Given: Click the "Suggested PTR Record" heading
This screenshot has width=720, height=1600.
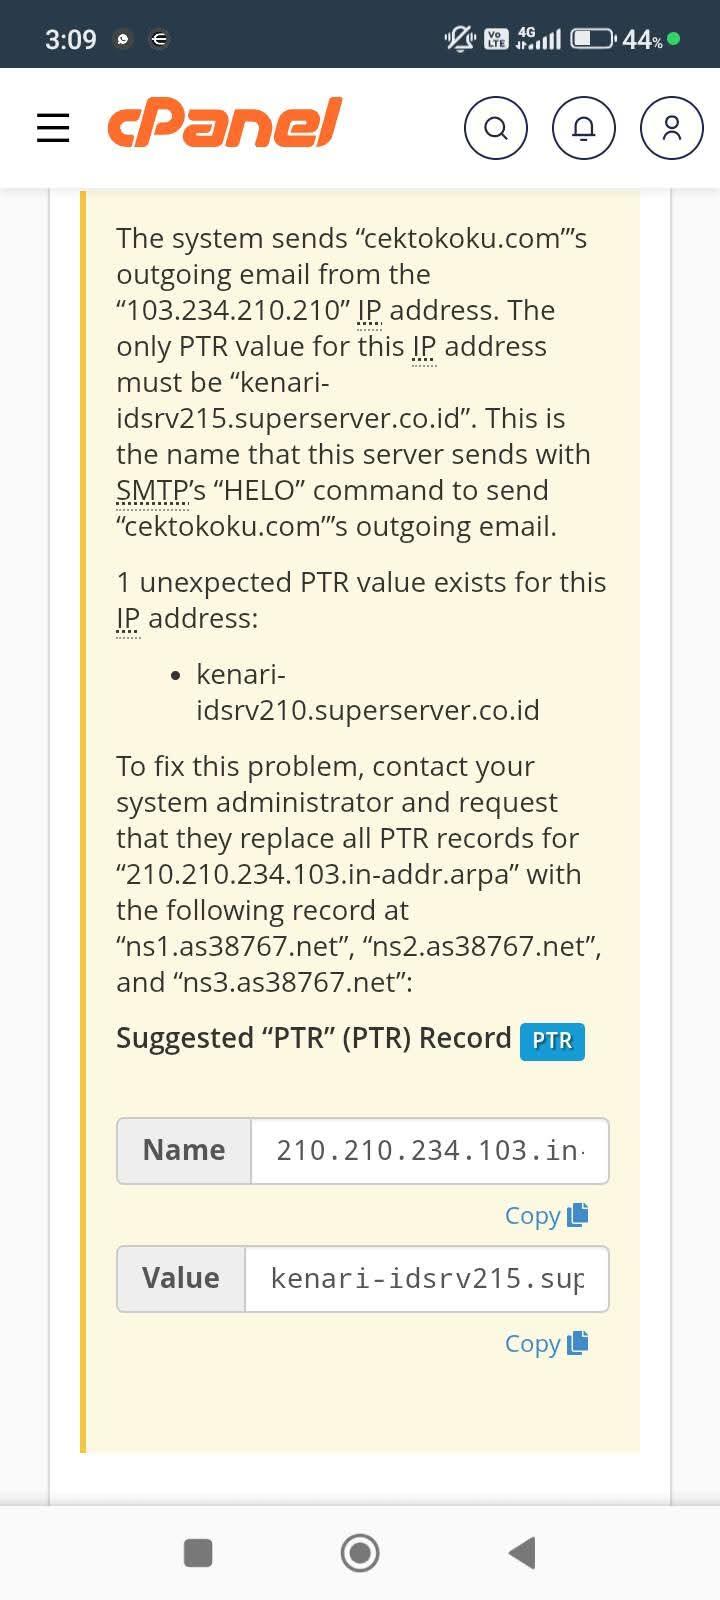Looking at the screenshot, I should 314,1038.
